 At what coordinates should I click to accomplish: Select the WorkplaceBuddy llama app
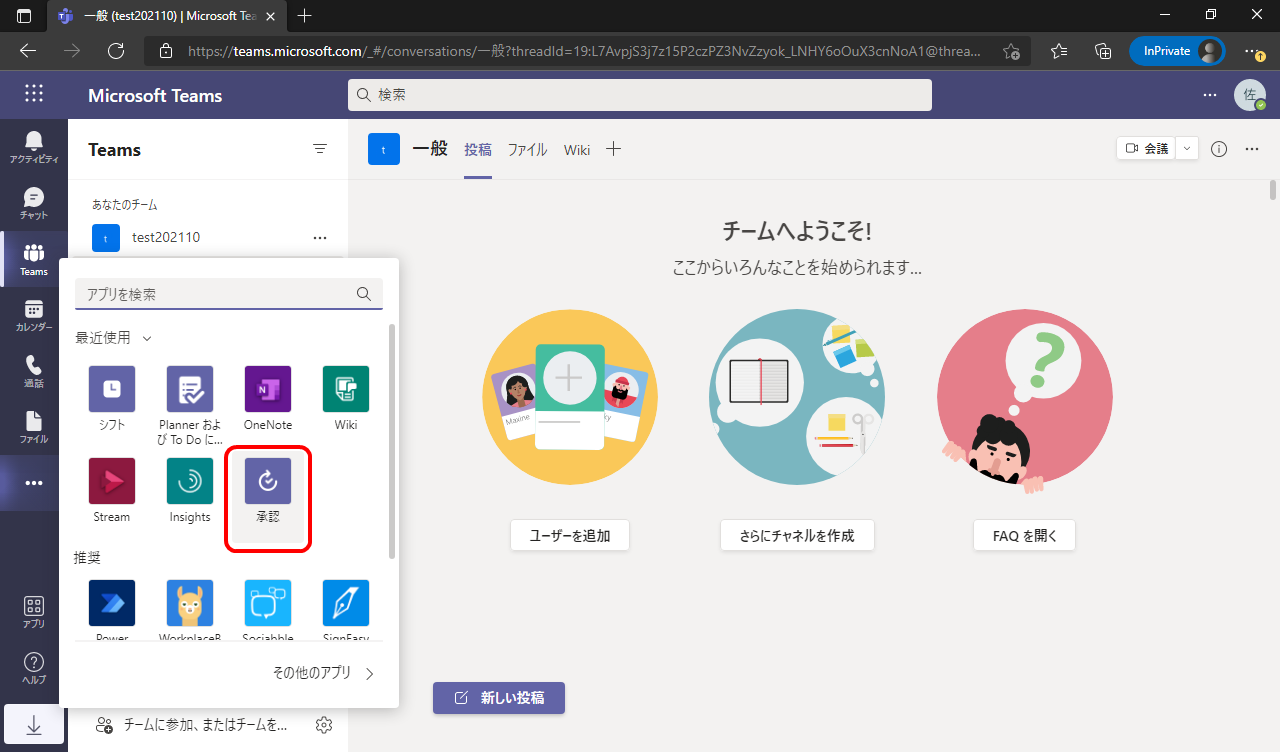pos(190,610)
